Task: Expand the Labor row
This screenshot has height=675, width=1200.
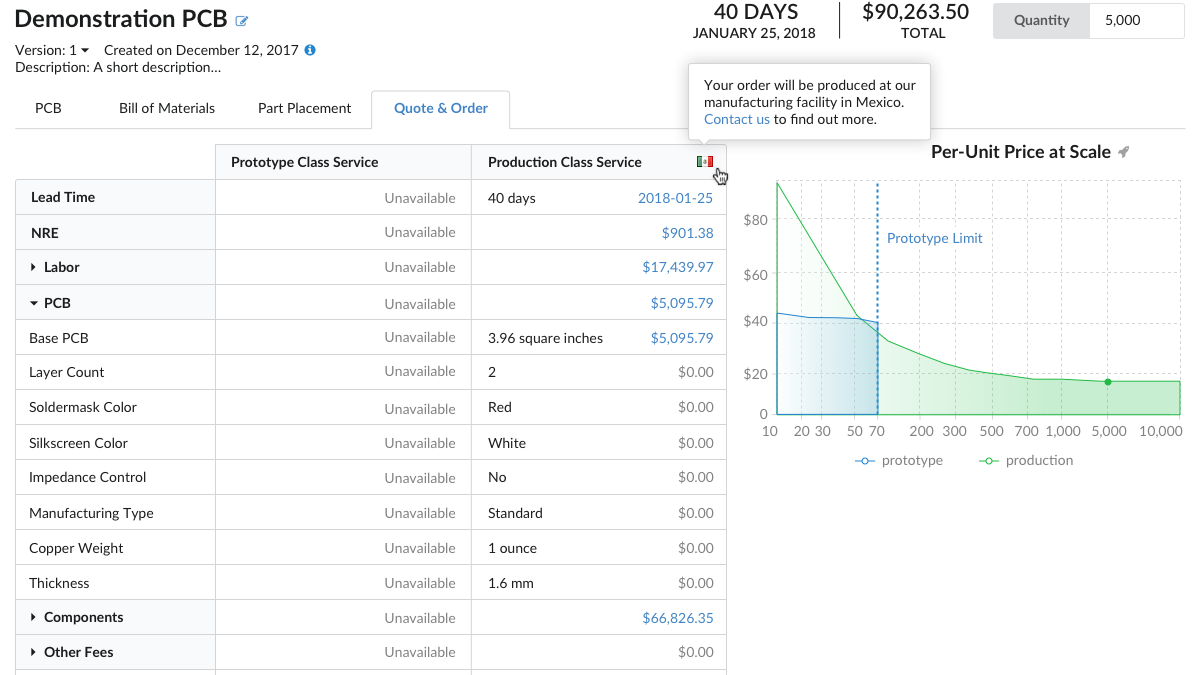Action: pyautogui.click(x=35, y=267)
